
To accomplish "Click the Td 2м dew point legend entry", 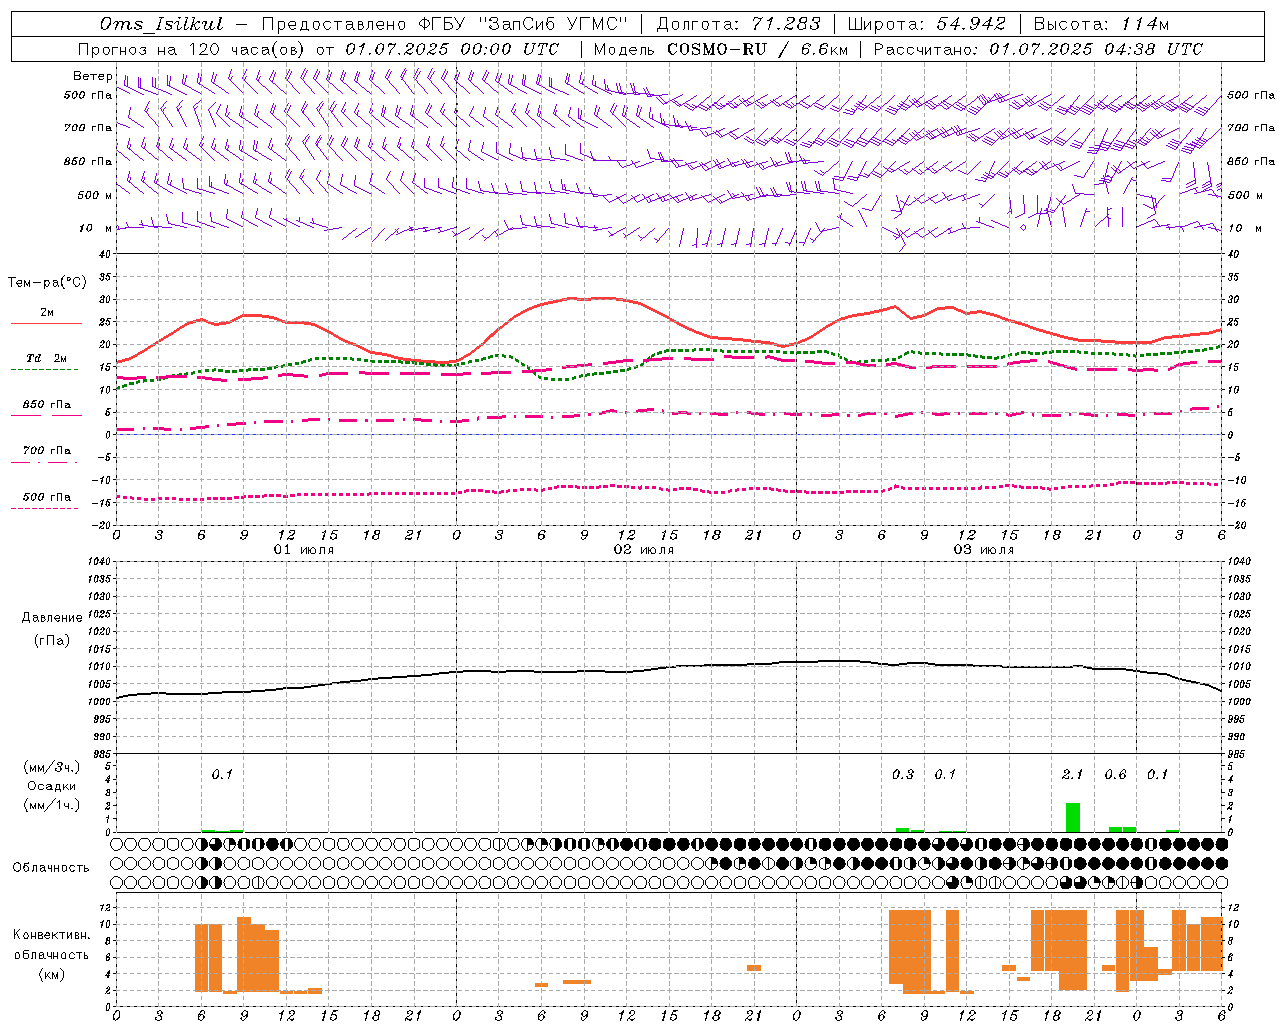I will 47,358.
